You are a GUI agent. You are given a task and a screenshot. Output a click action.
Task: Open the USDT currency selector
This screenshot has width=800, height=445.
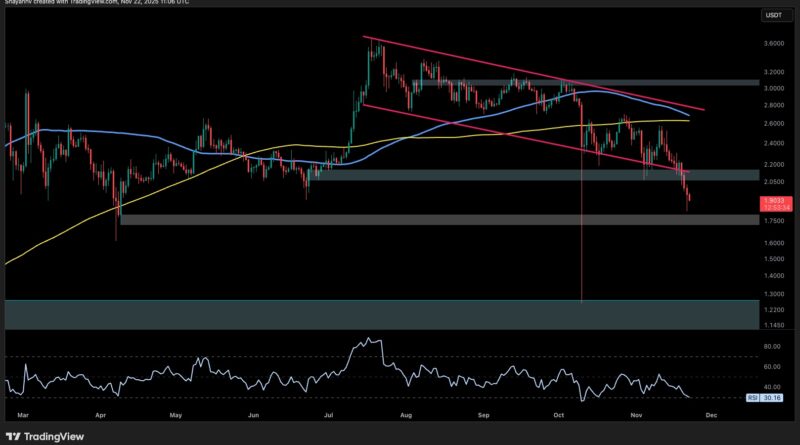[771, 14]
